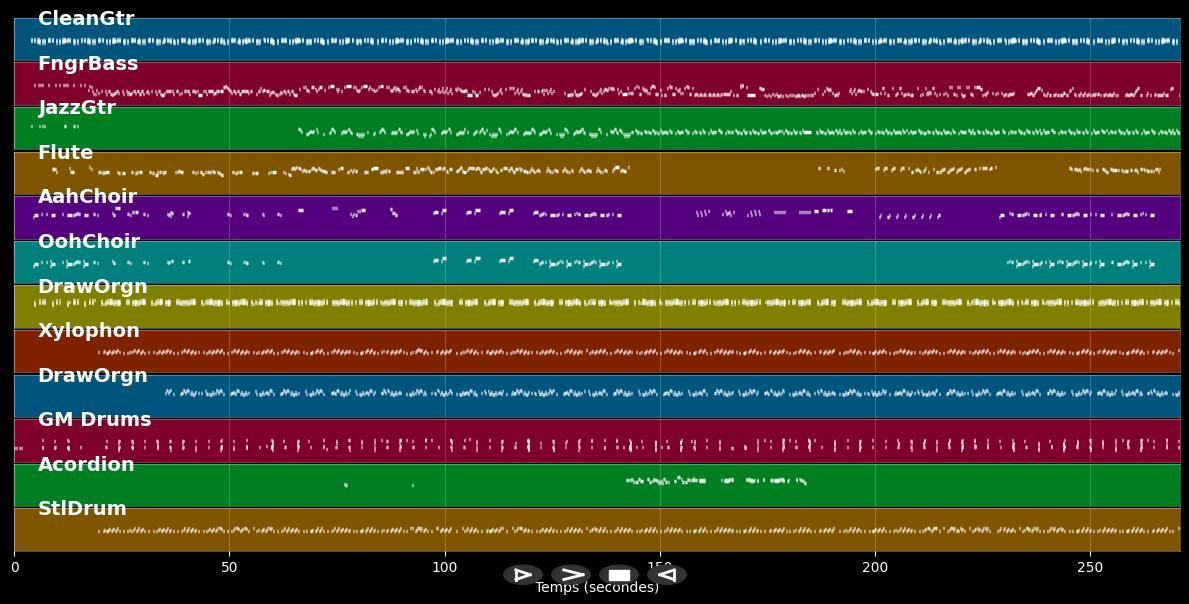Select the StlDrum track label
Screen dimensions: 1189x604
point(82,509)
